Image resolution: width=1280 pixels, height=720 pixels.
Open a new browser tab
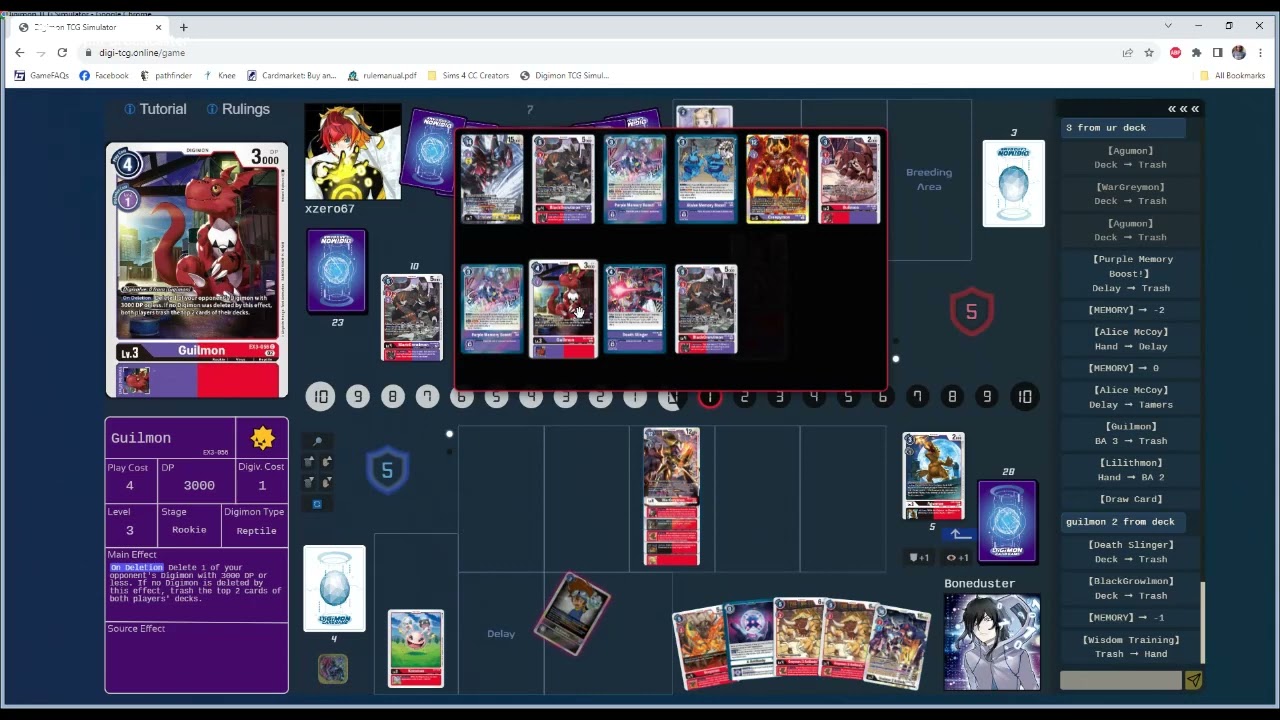pyautogui.click(x=184, y=27)
